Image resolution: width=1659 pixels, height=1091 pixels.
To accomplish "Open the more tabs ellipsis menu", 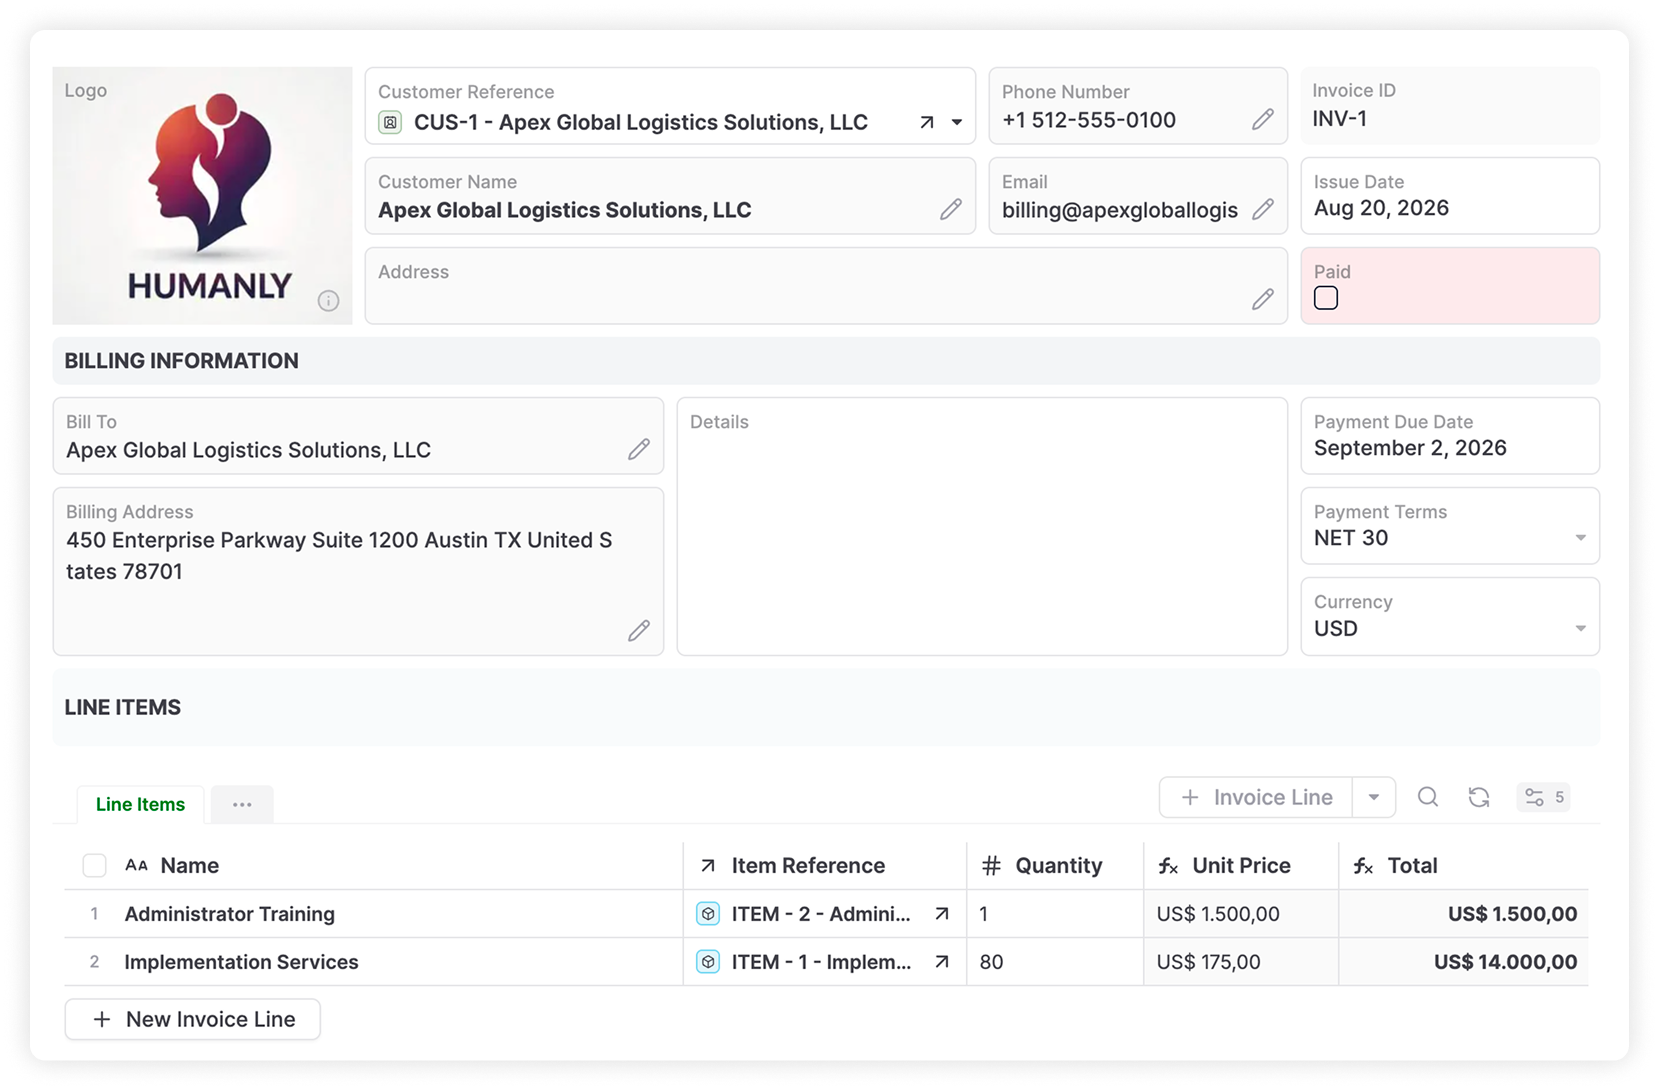I will (242, 804).
